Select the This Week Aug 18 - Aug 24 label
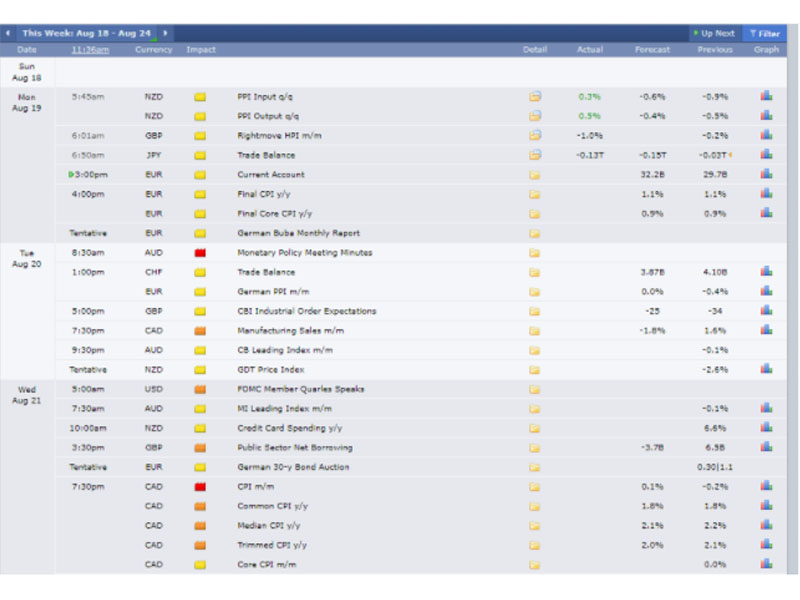Screen dimensions: 800x600 87,33
